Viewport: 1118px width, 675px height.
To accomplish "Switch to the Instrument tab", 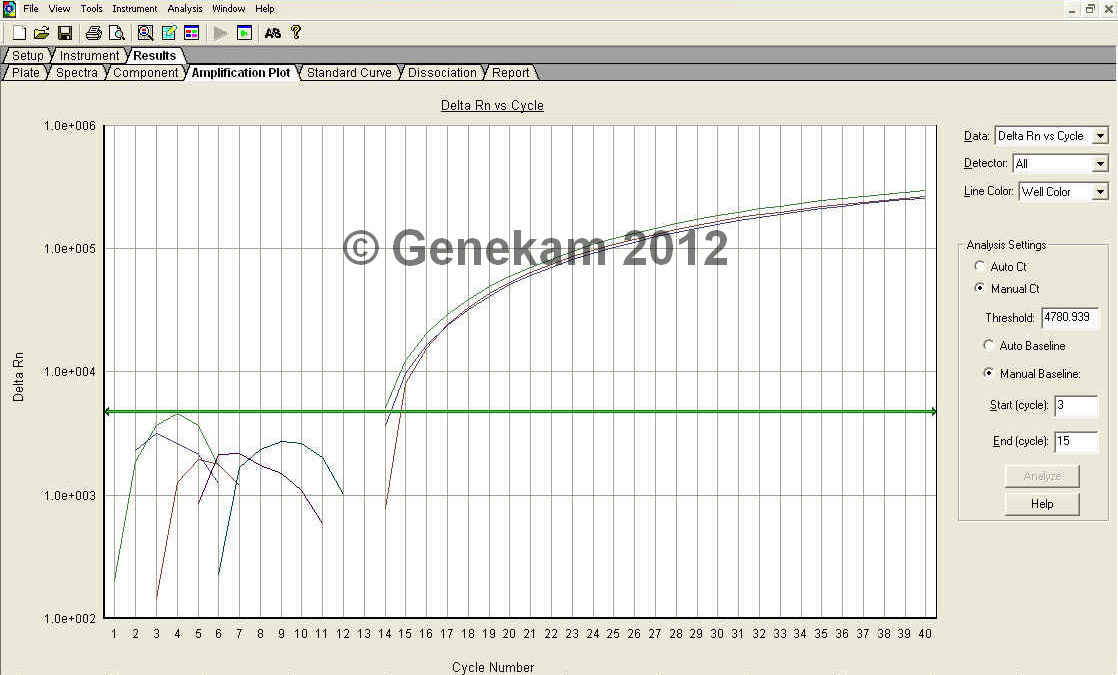I will click(89, 56).
